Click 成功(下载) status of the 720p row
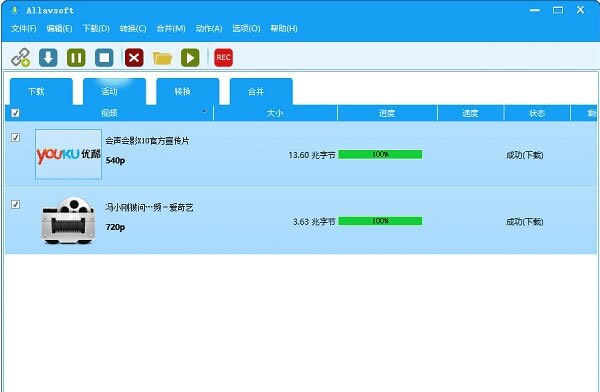 click(525, 222)
